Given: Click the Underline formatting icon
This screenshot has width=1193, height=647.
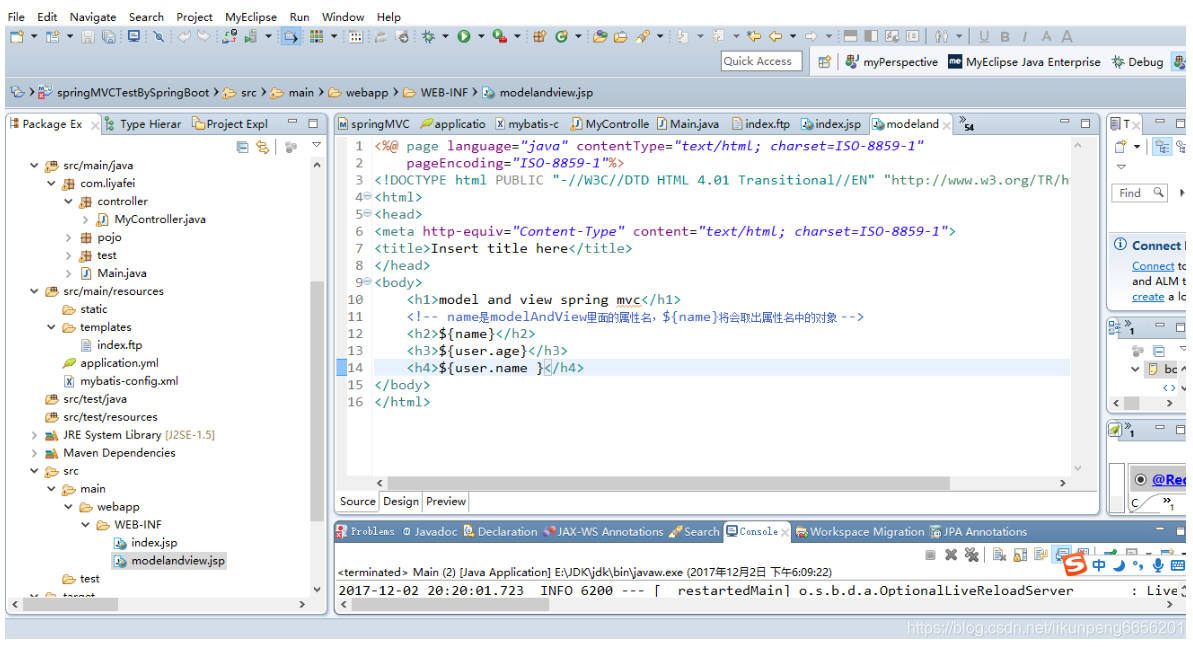Looking at the screenshot, I should click(984, 37).
